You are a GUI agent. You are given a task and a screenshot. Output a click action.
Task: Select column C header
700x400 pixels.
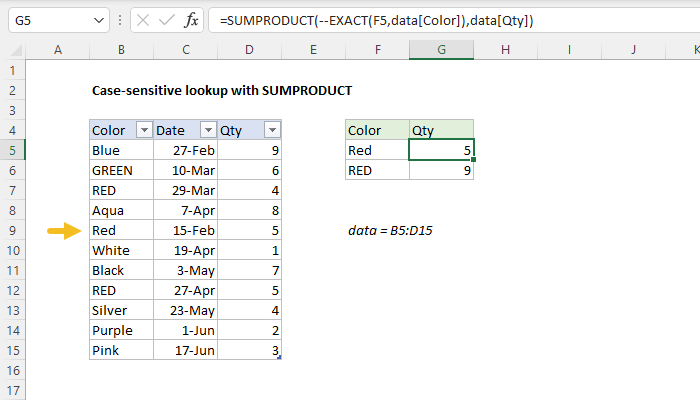pyautogui.click(x=186, y=50)
